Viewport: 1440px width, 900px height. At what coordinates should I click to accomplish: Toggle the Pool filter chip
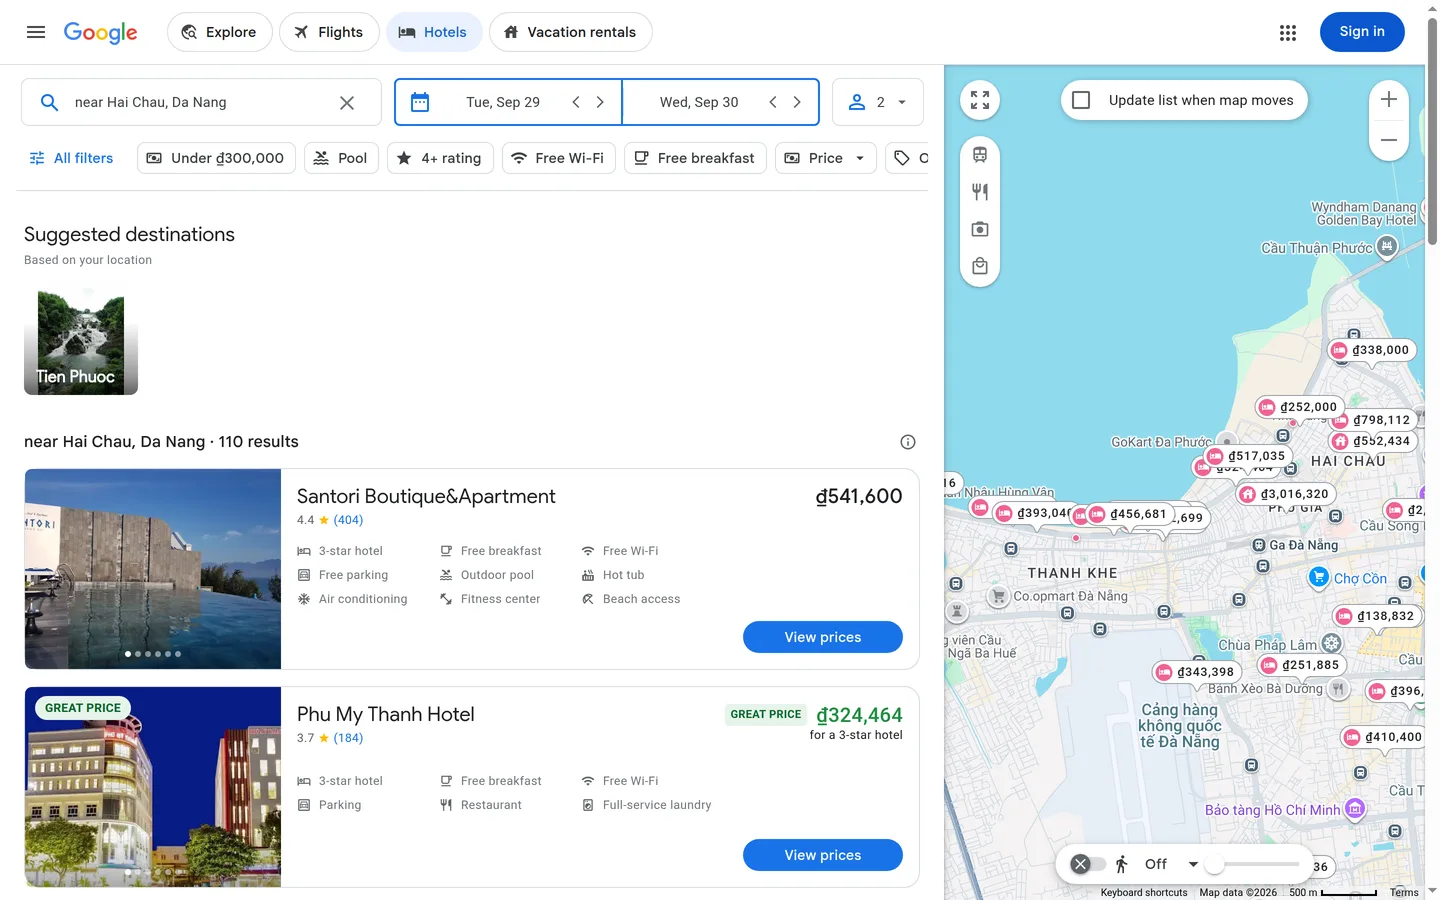[x=341, y=158]
